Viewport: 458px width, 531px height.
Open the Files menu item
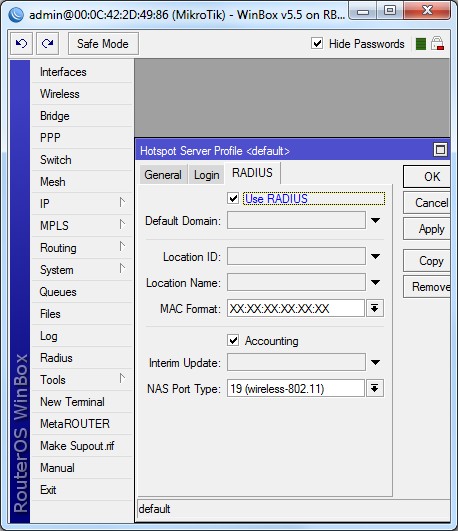pyautogui.click(x=82, y=314)
